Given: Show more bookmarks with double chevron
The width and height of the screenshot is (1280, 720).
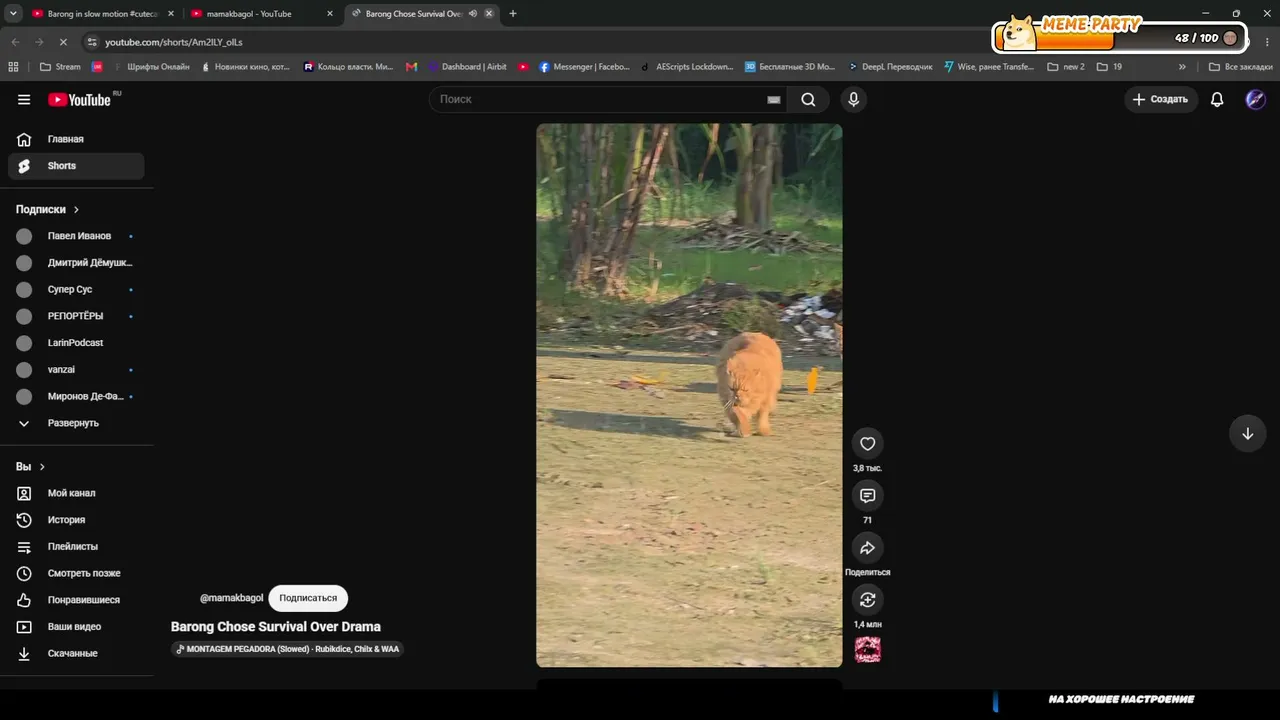Looking at the screenshot, I should pos(1182,67).
